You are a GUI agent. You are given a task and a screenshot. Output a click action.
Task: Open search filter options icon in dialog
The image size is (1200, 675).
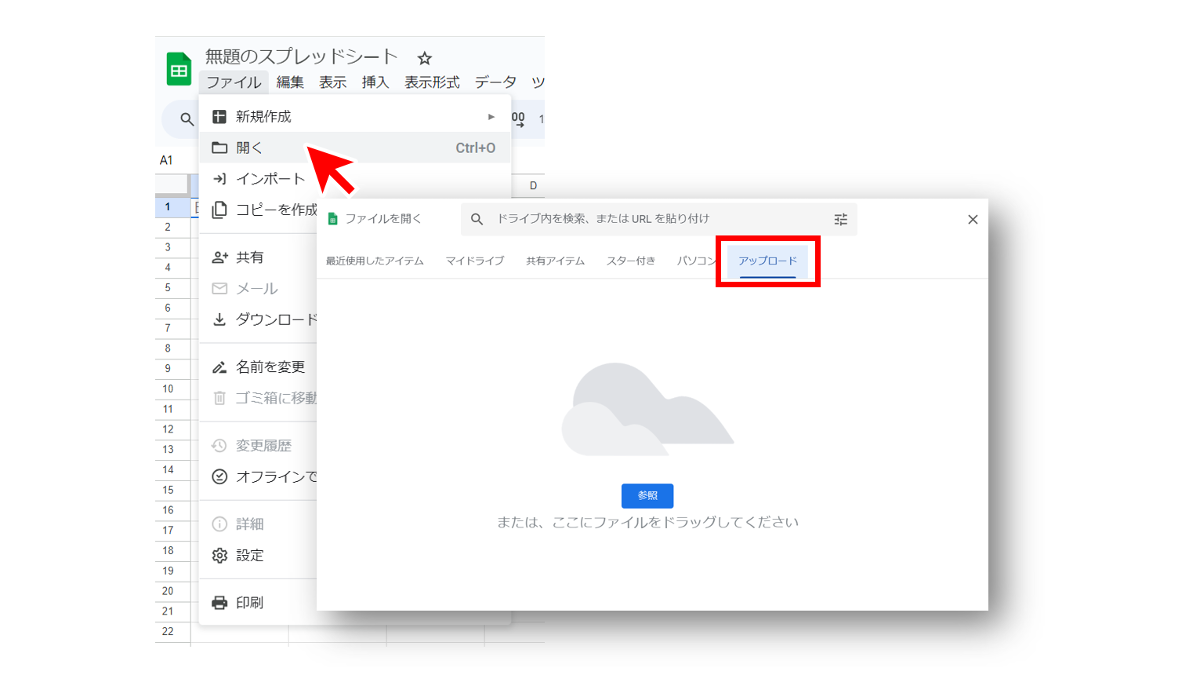pos(840,219)
